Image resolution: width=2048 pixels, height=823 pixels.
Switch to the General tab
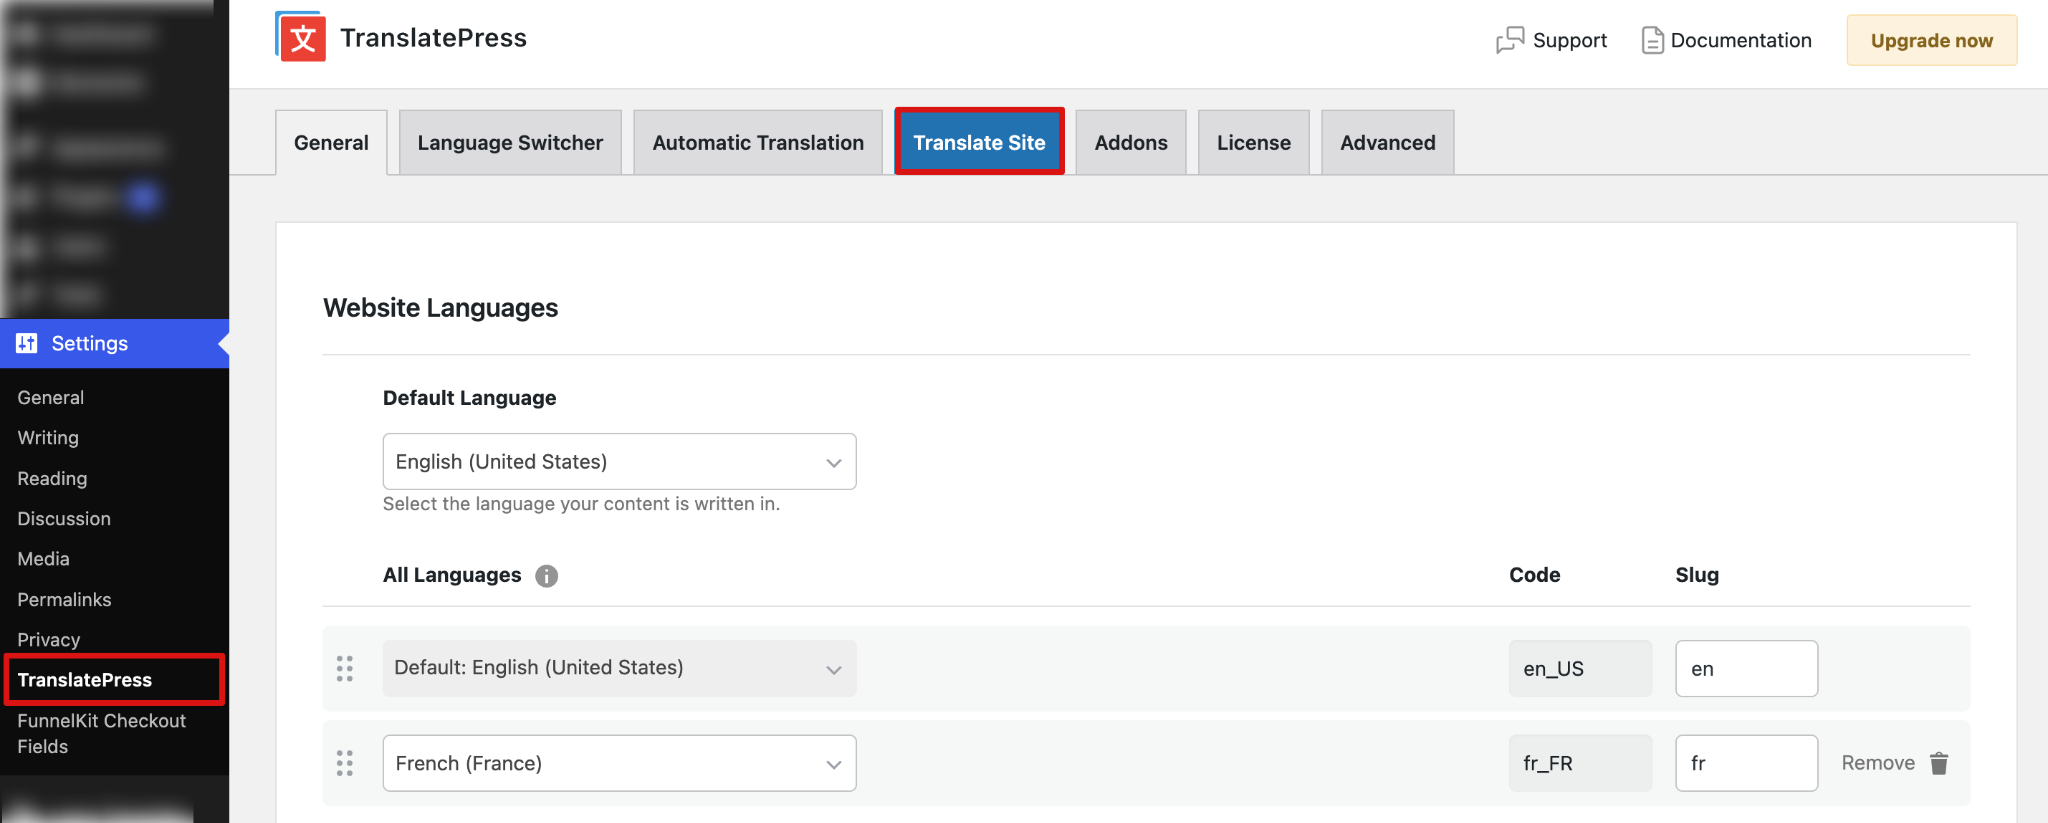[331, 143]
